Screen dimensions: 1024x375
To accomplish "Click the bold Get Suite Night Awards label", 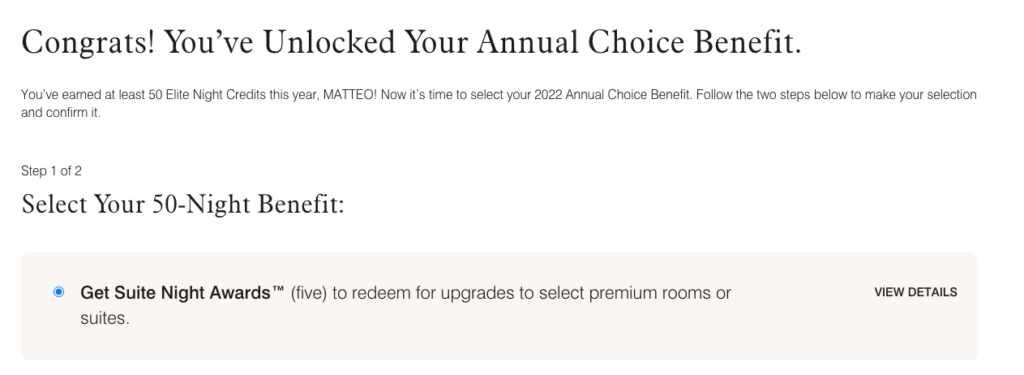I will (182, 293).
